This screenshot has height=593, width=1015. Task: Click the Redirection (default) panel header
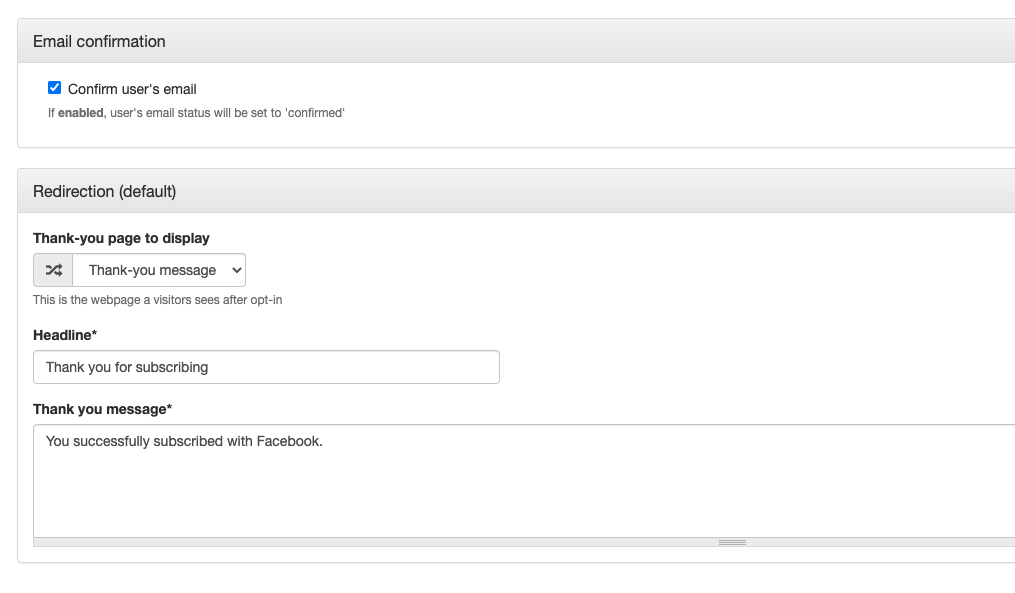[517, 192]
